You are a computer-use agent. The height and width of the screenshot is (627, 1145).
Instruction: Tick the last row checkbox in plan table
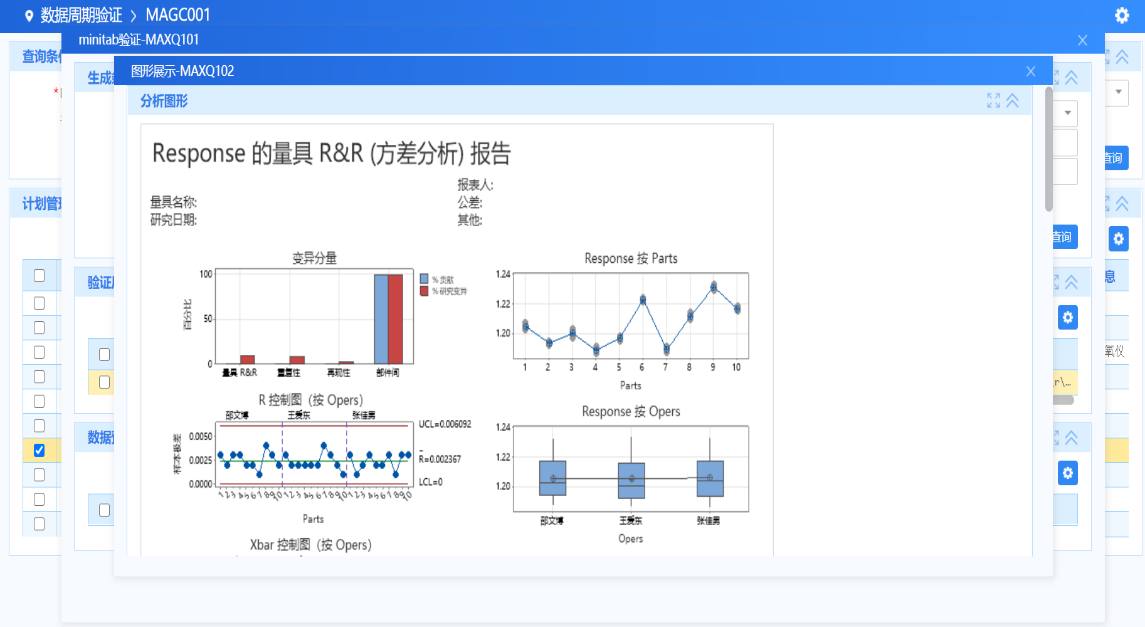pos(39,524)
